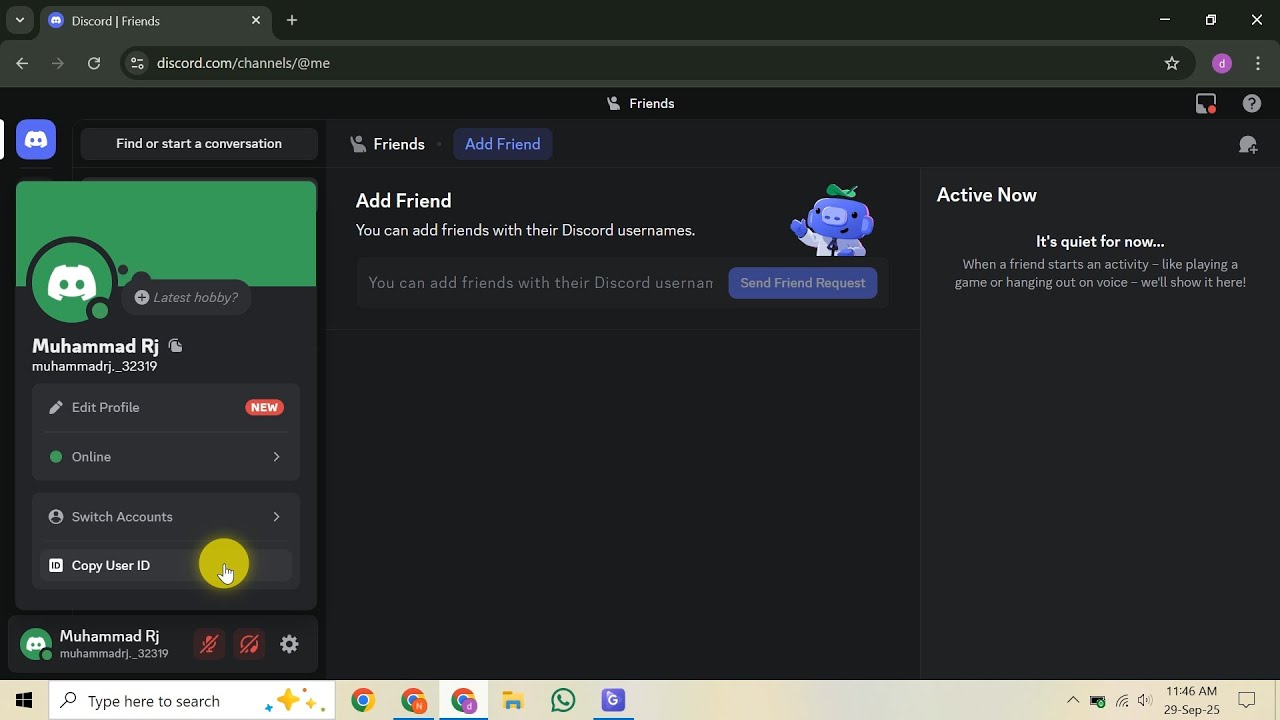
Task: Click the Windows taskbar search box
Action: pos(192,701)
